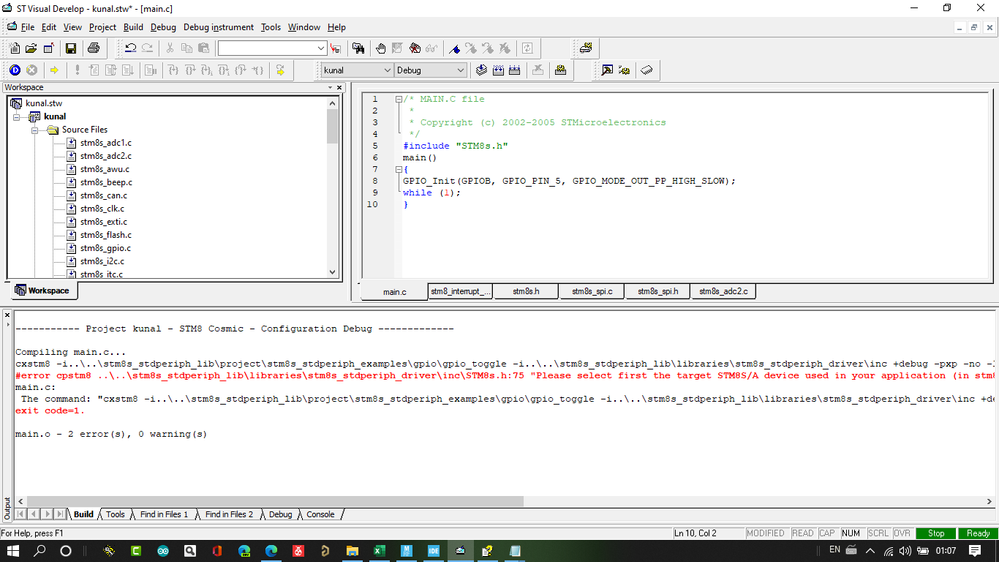Image resolution: width=999 pixels, height=562 pixels.
Task: Click the New file icon
Action: (x=14, y=48)
